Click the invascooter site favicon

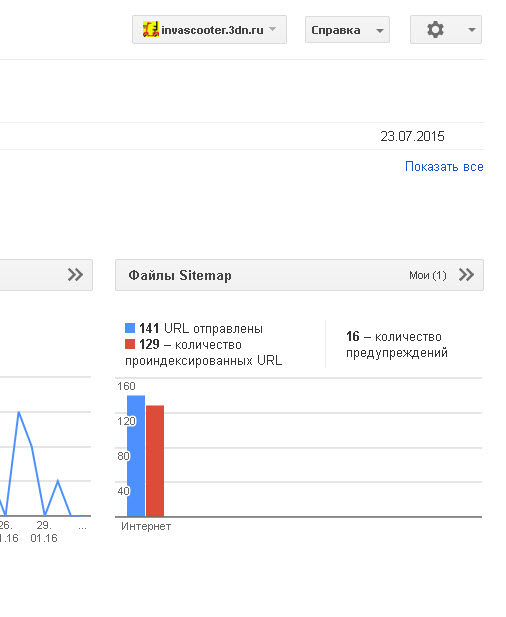150,30
